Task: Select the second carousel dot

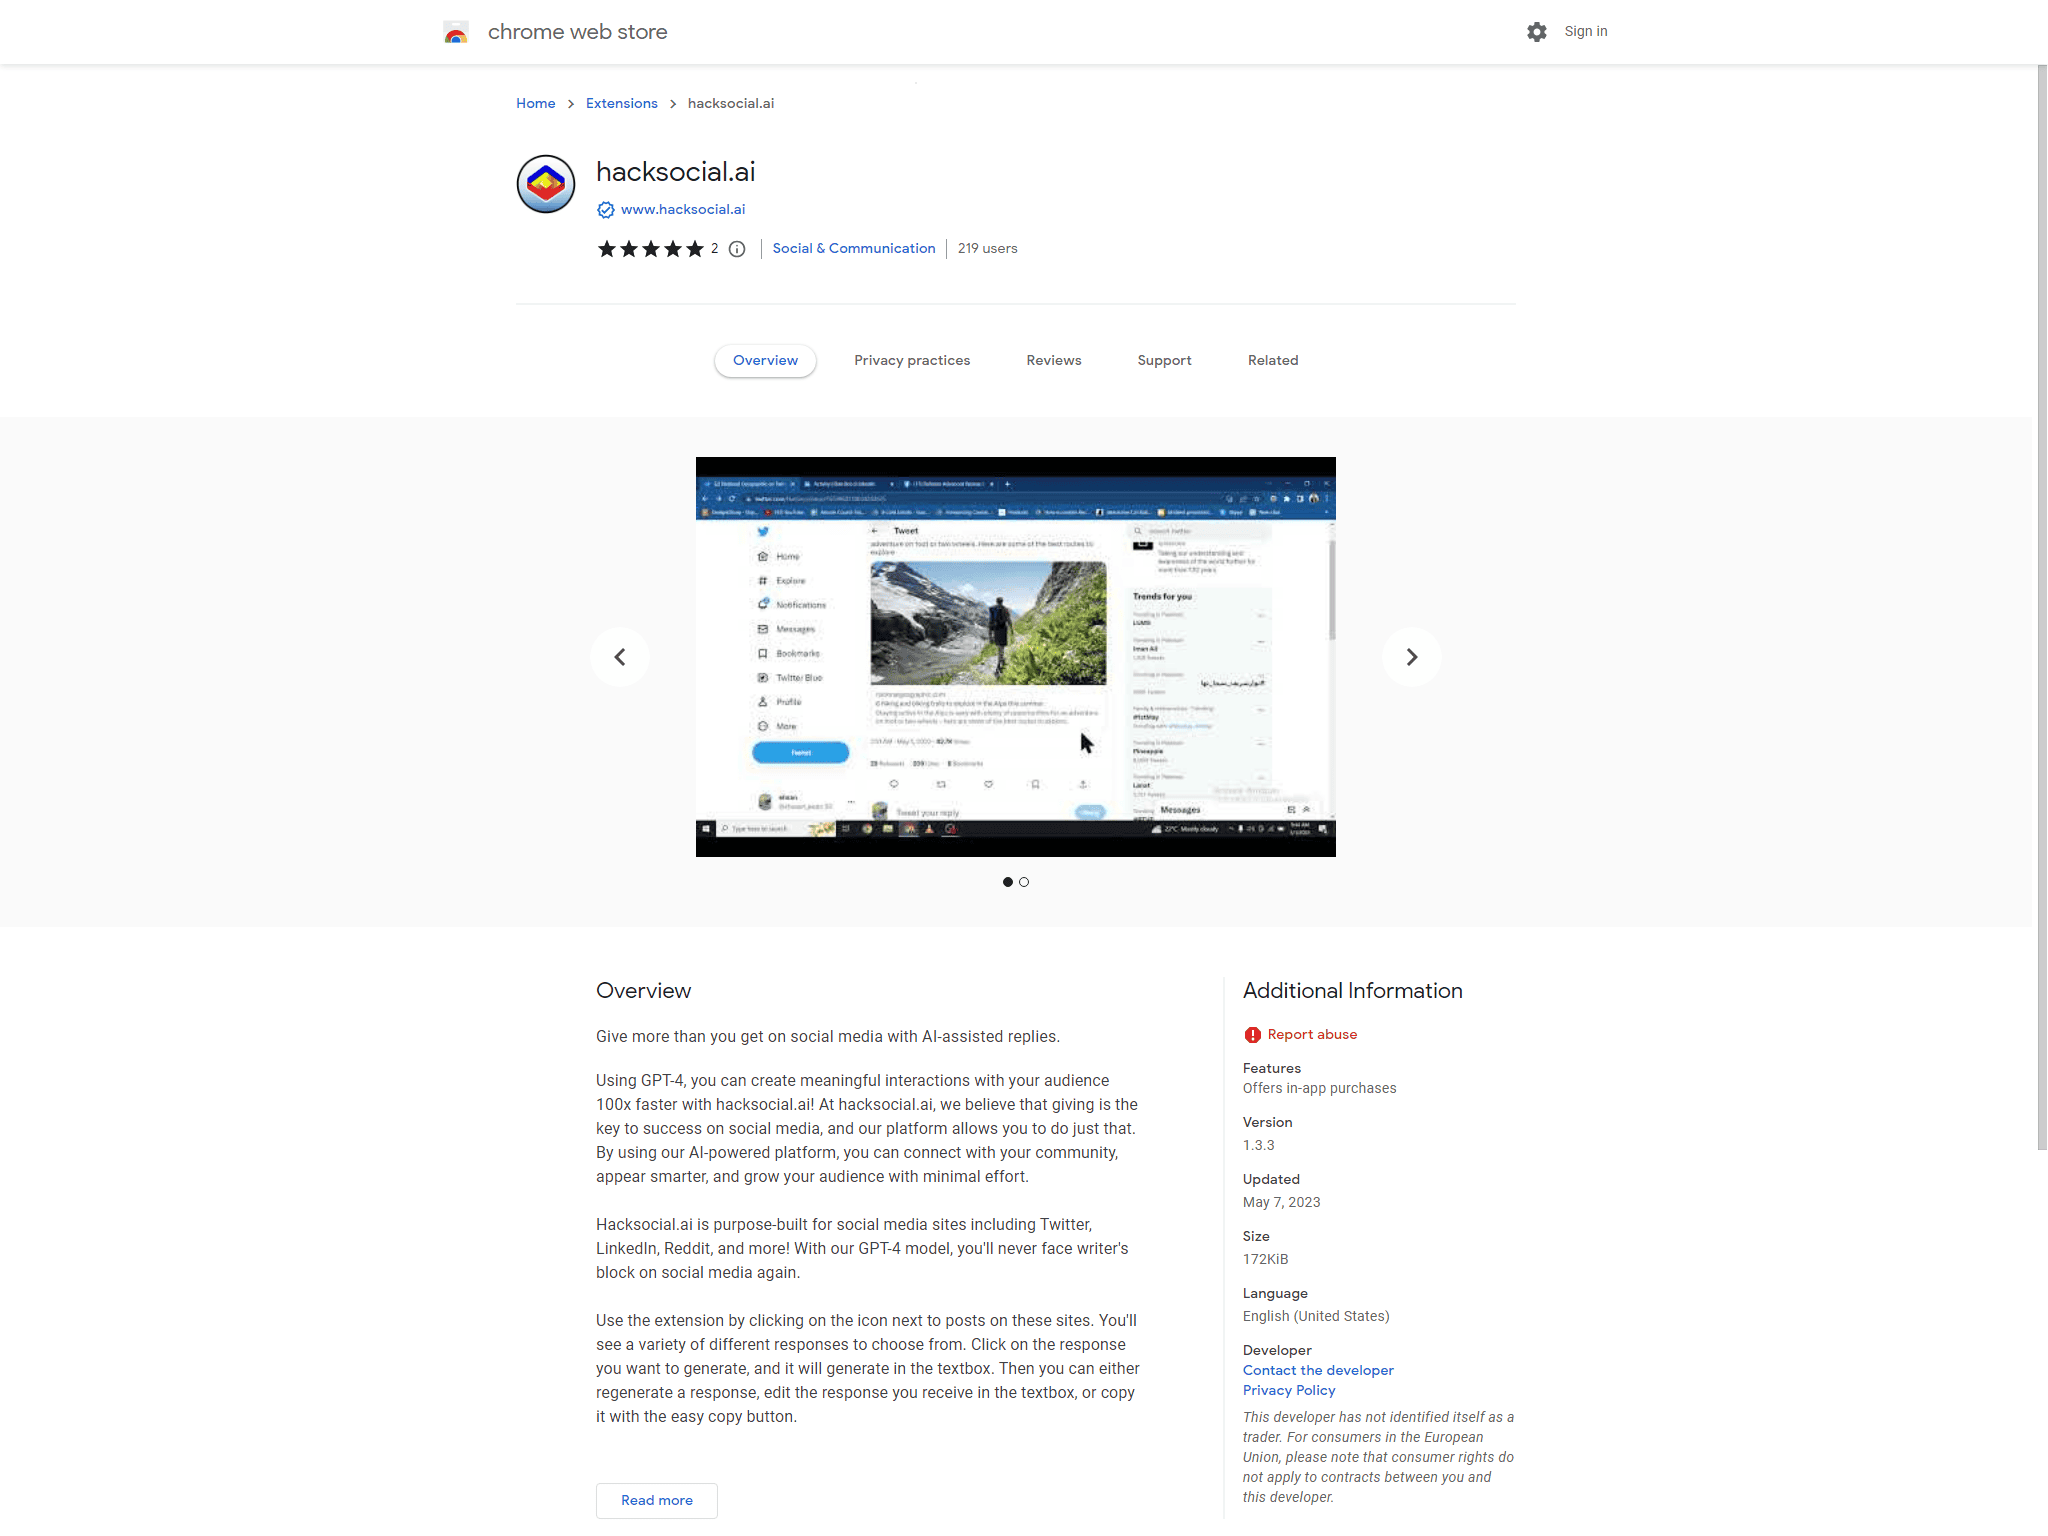Action: click(1024, 882)
